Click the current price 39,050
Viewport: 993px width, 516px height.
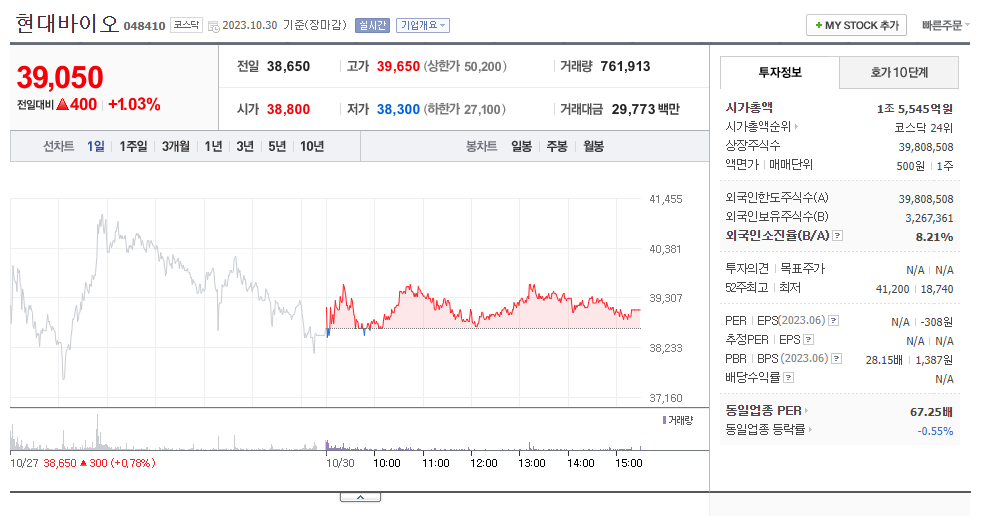60,77
